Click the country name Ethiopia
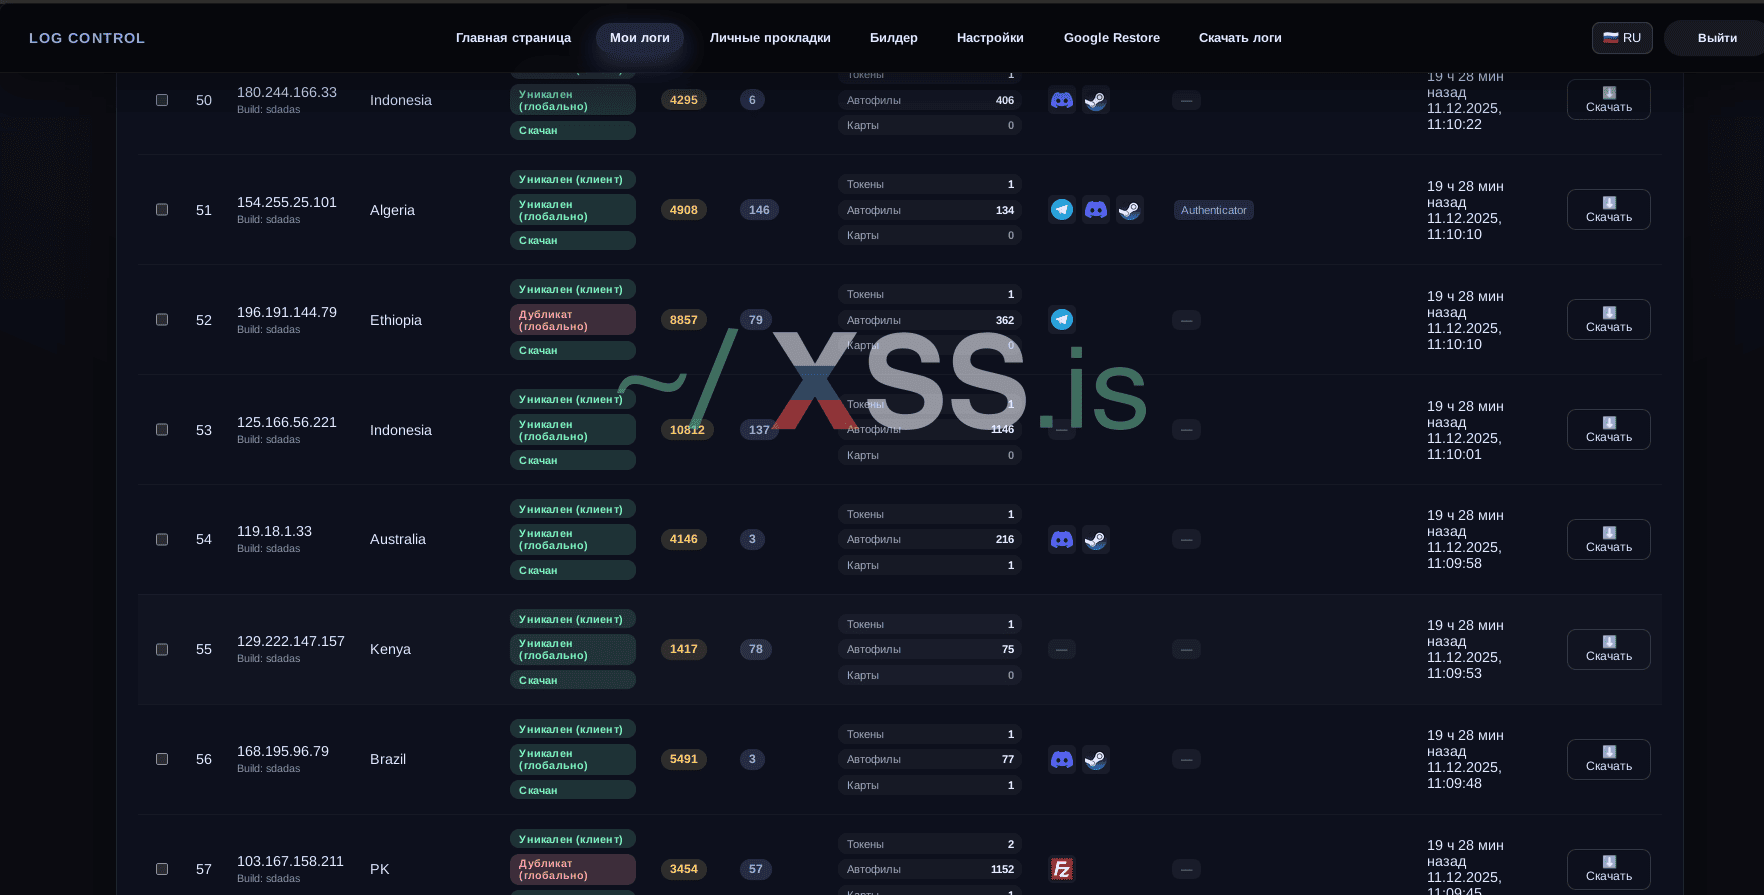 (396, 320)
